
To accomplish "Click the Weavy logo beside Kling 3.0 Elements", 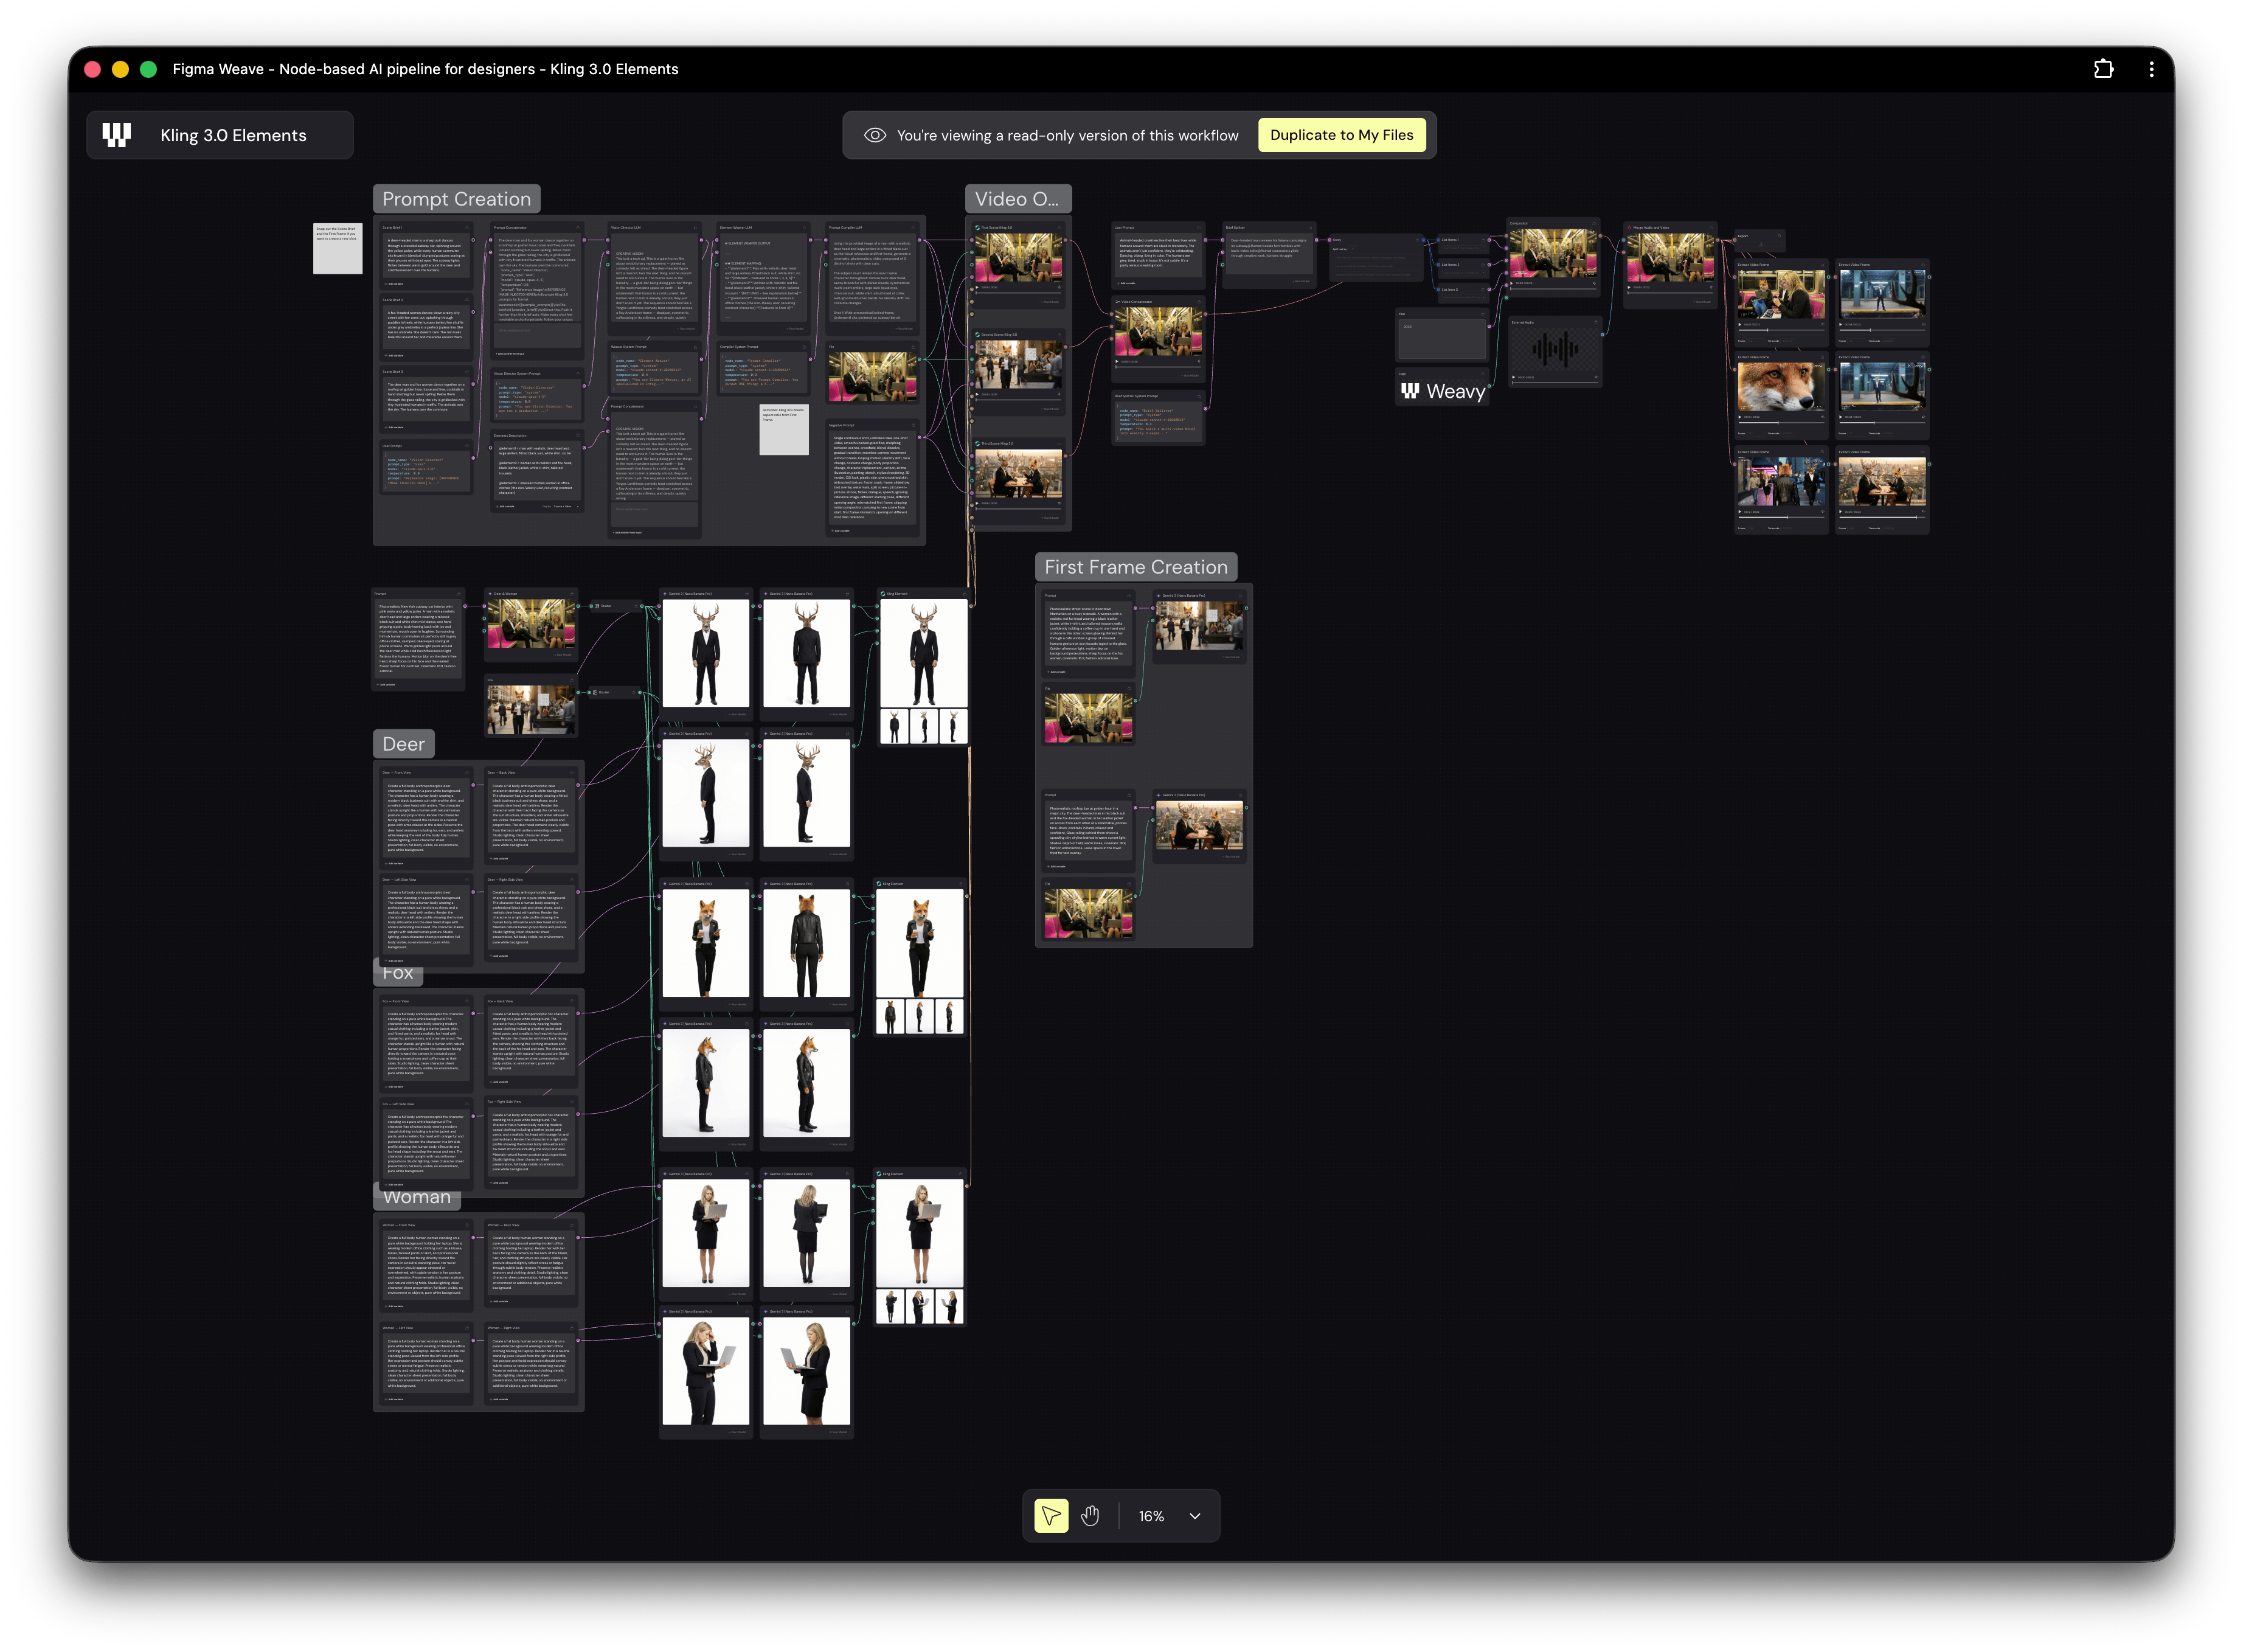I will coord(116,134).
